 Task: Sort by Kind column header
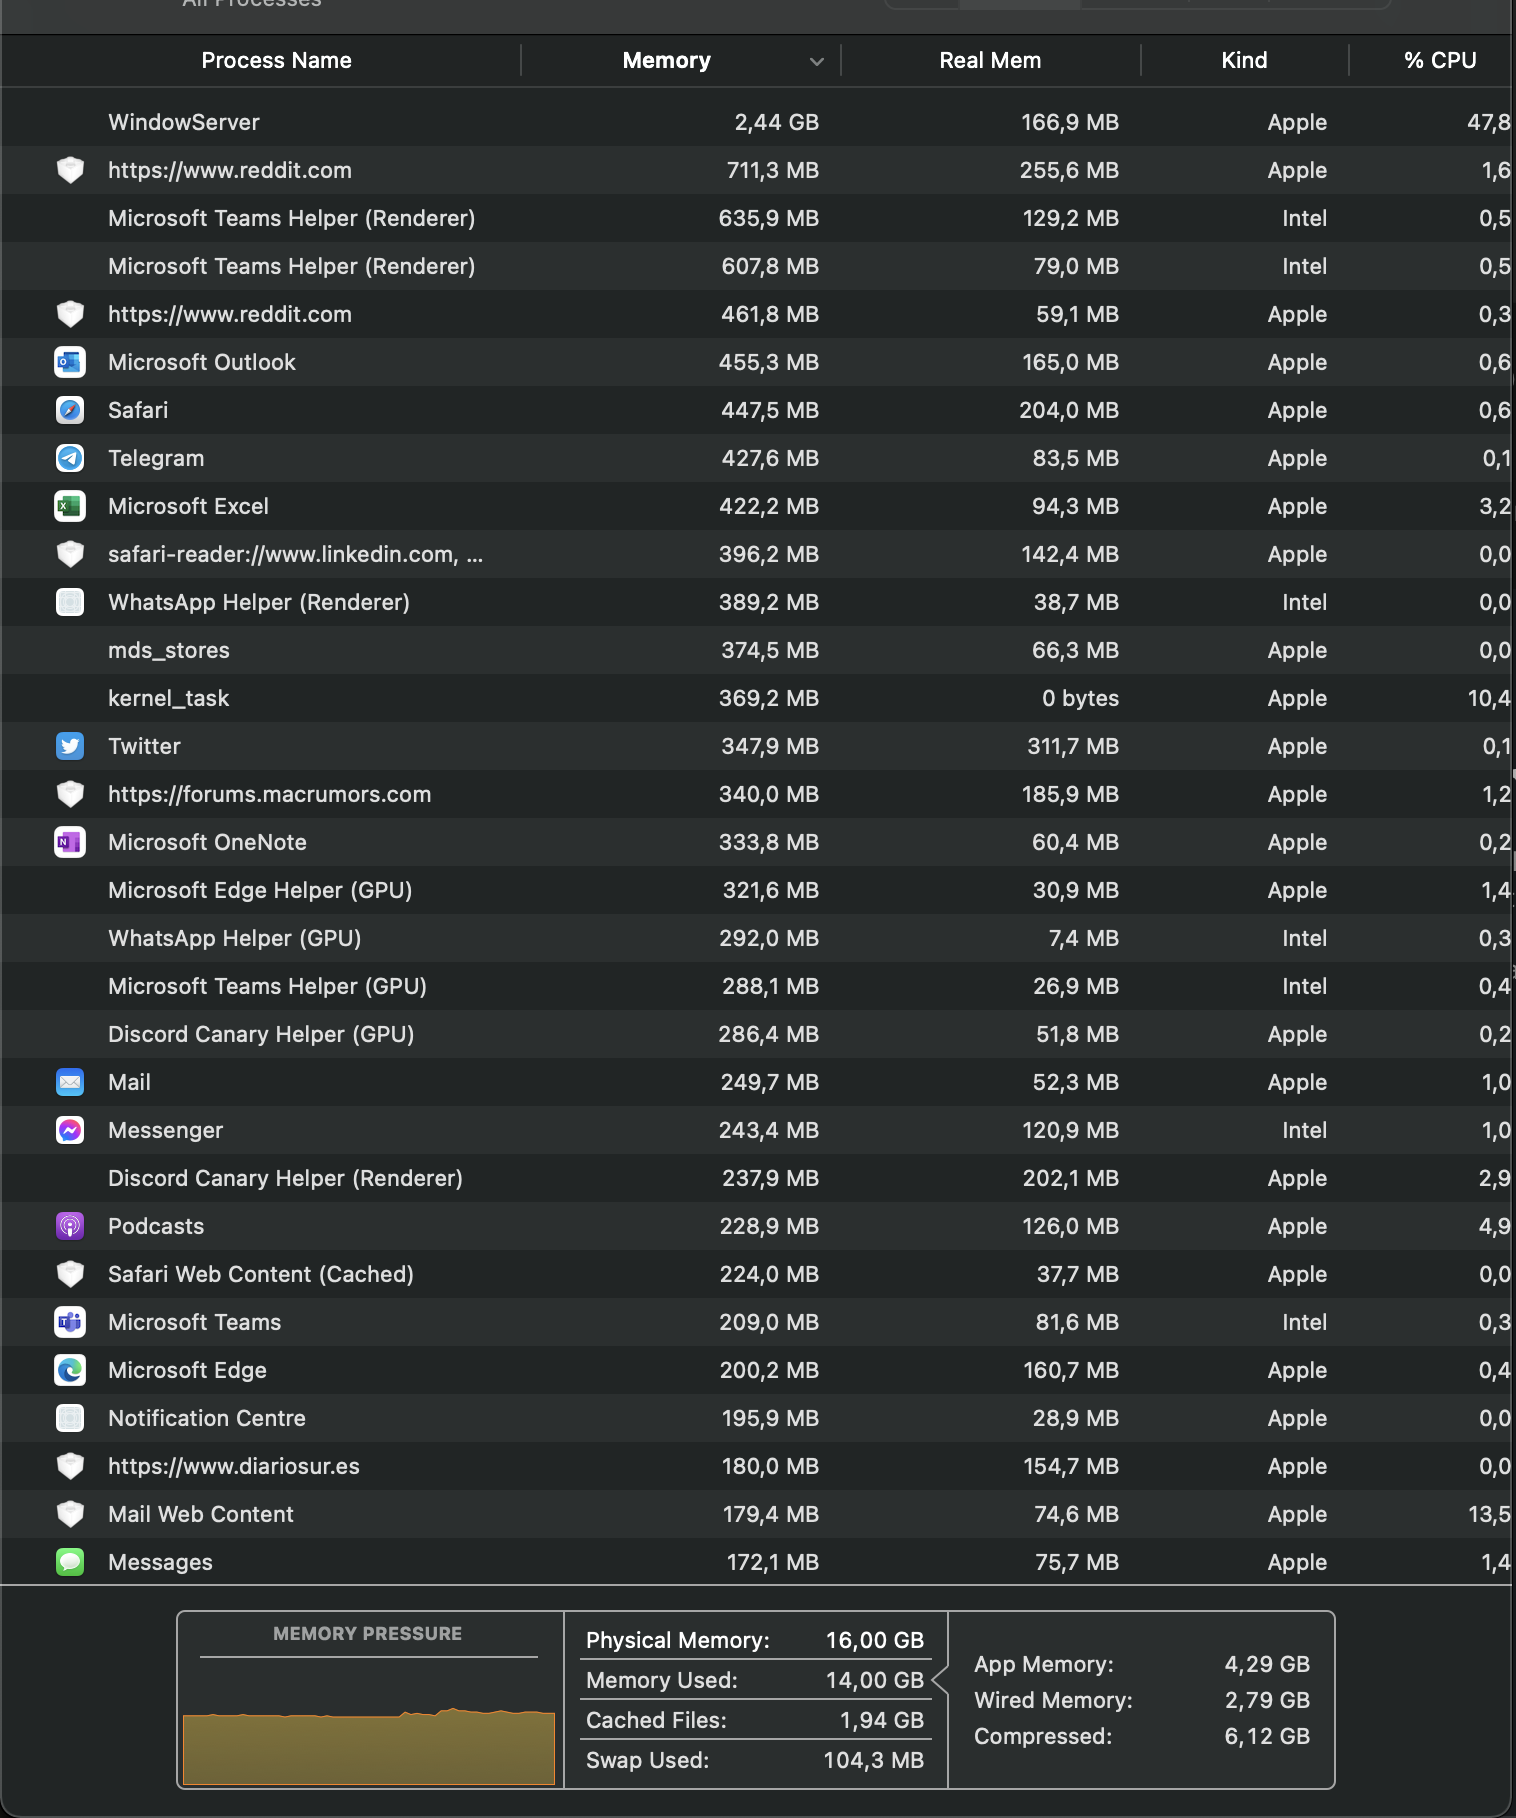(x=1244, y=60)
